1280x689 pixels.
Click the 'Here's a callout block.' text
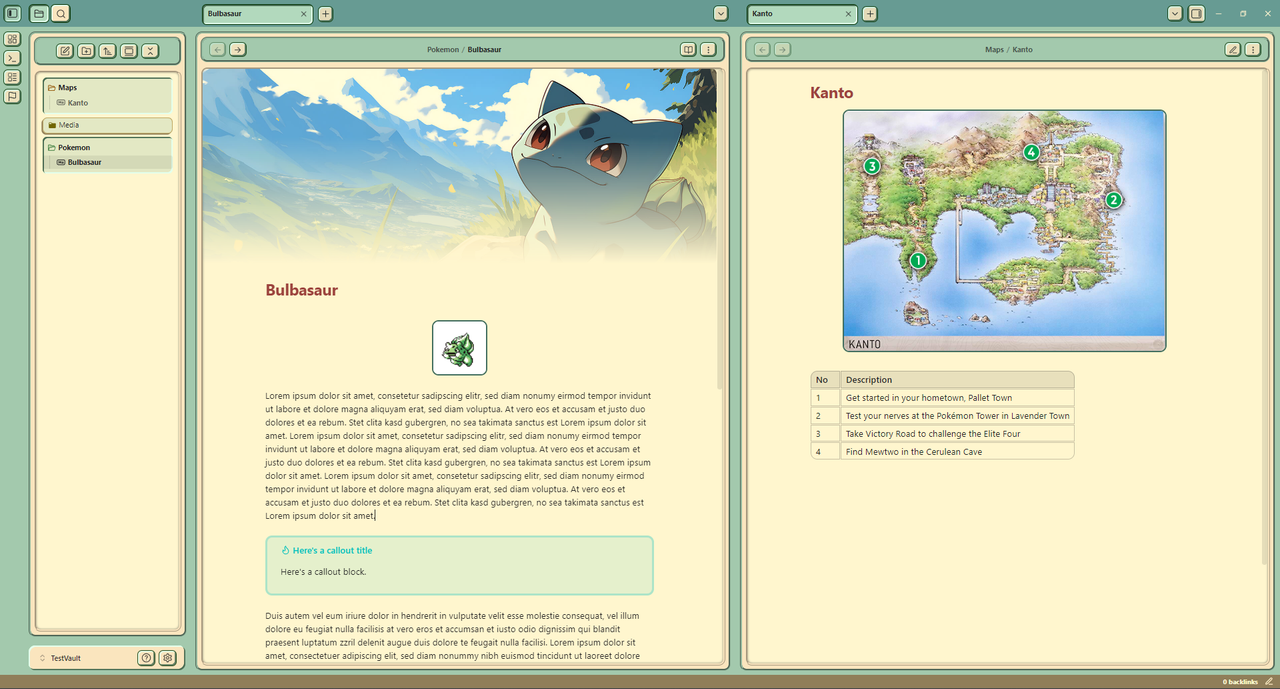(323, 572)
